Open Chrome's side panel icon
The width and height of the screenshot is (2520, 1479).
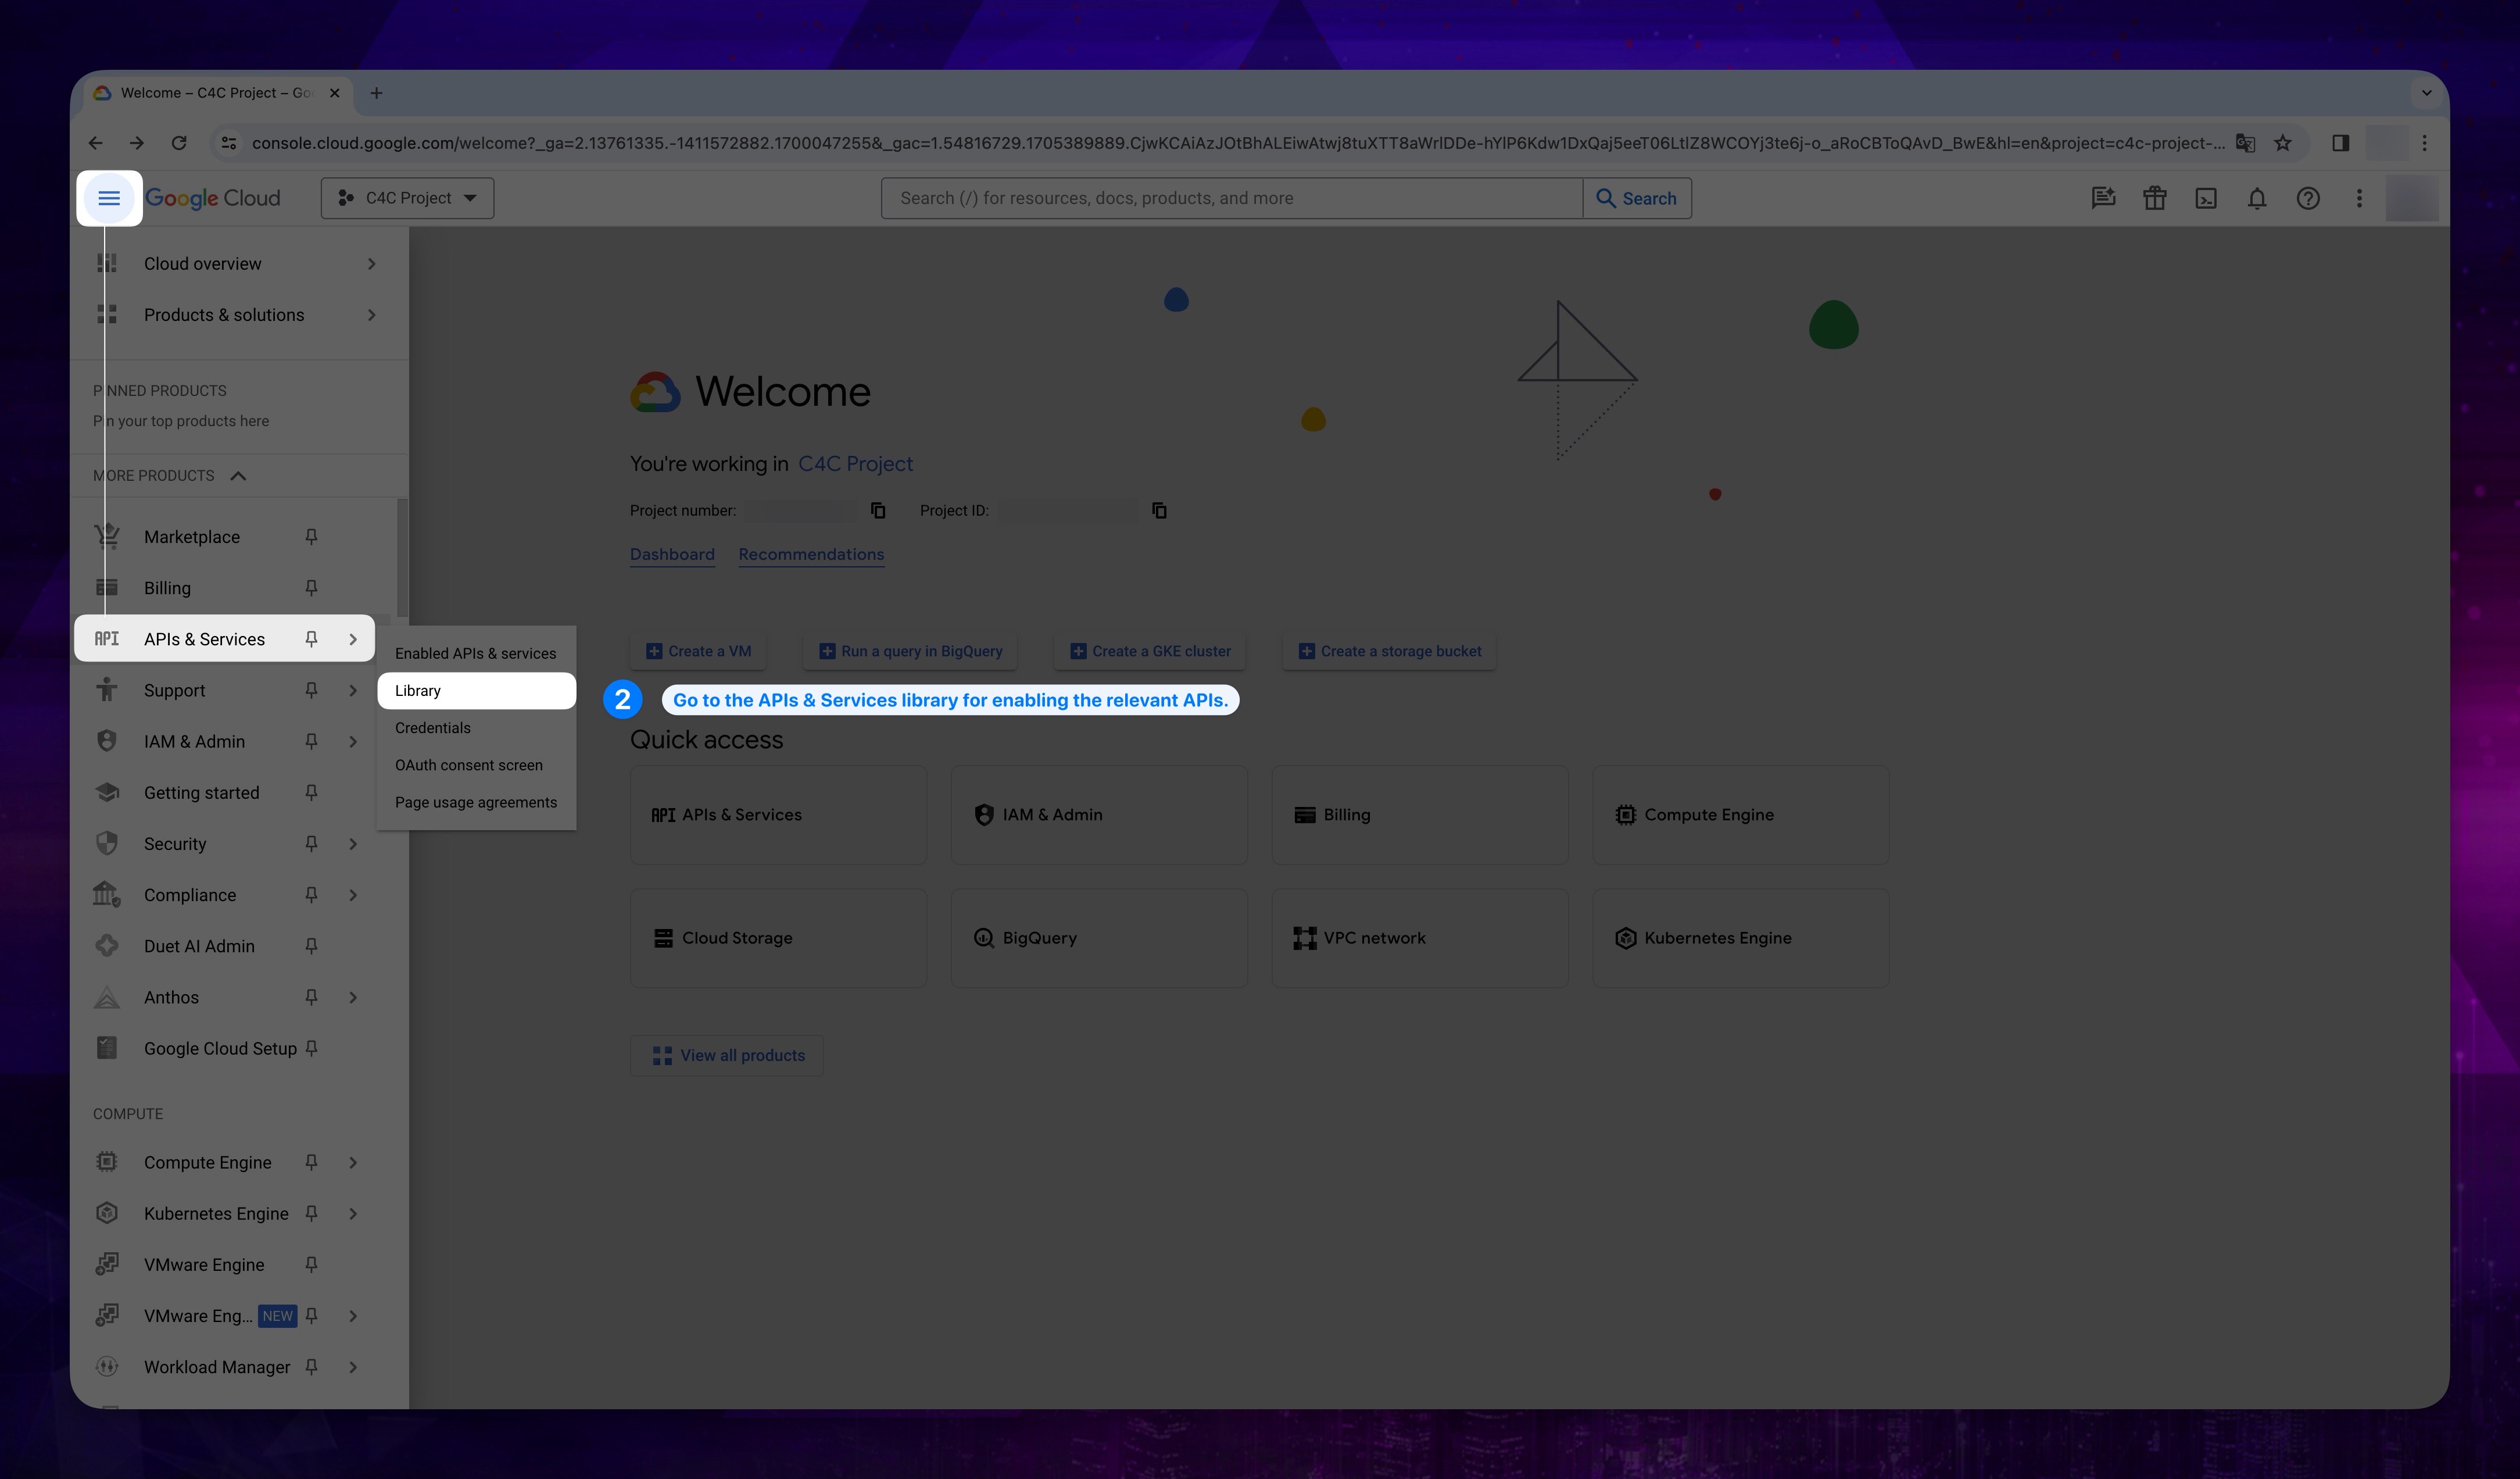[2340, 143]
